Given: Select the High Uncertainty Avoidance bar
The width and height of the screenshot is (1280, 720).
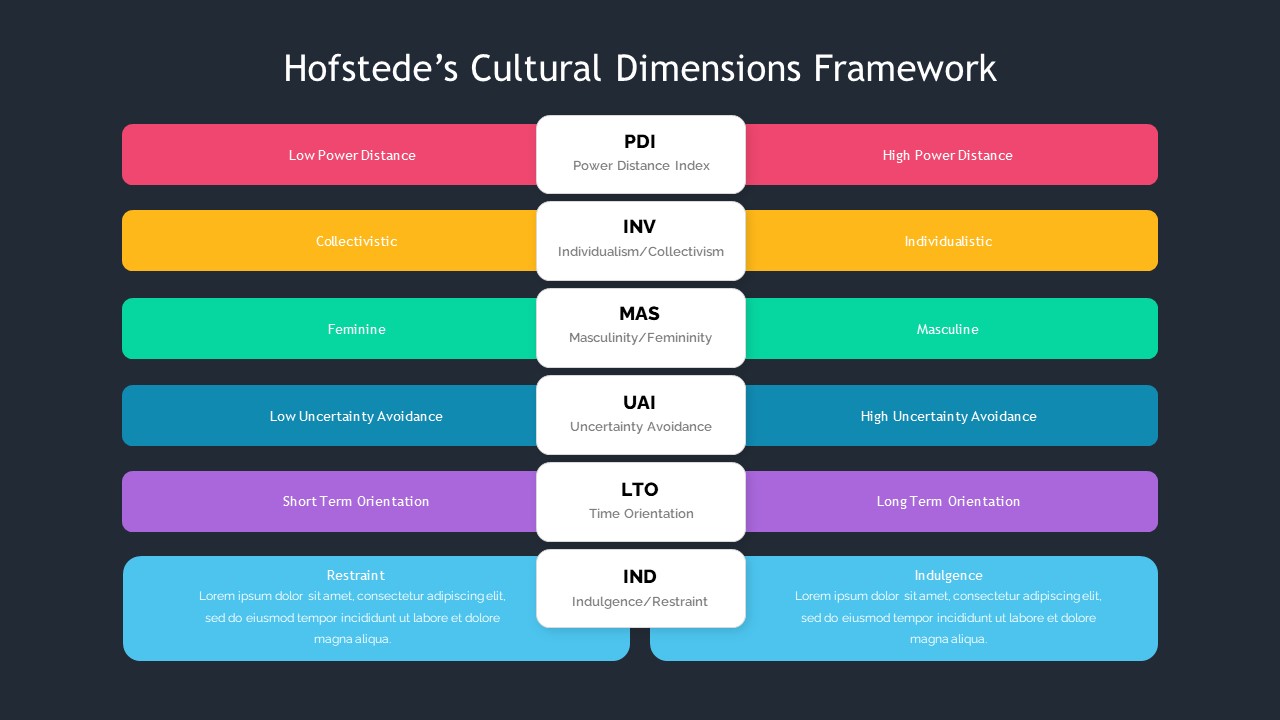Looking at the screenshot, I should (950, 416).
